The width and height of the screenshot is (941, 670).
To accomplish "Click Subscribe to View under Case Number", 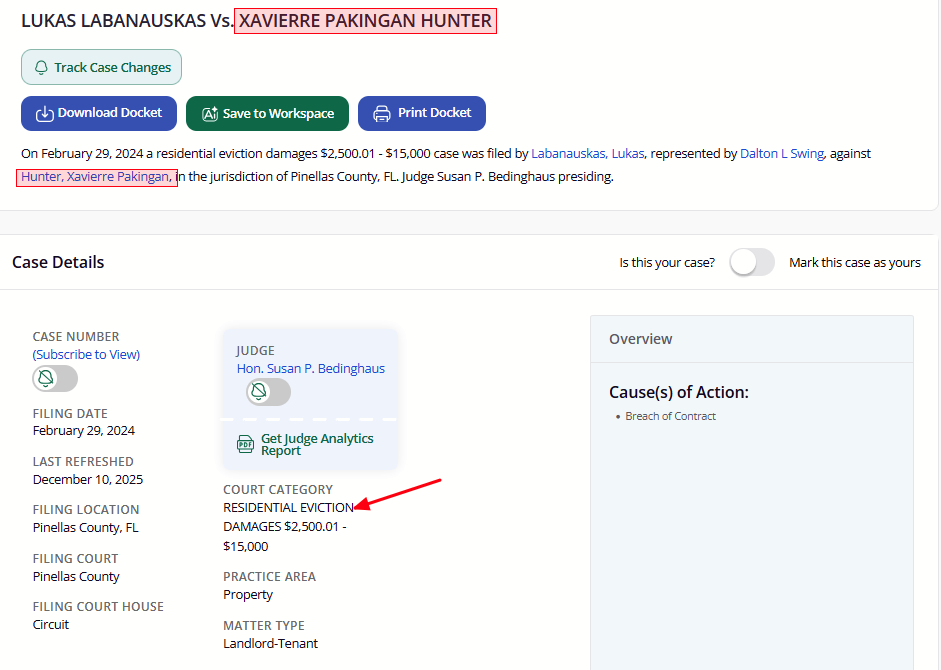I will [x=86, y=355].
